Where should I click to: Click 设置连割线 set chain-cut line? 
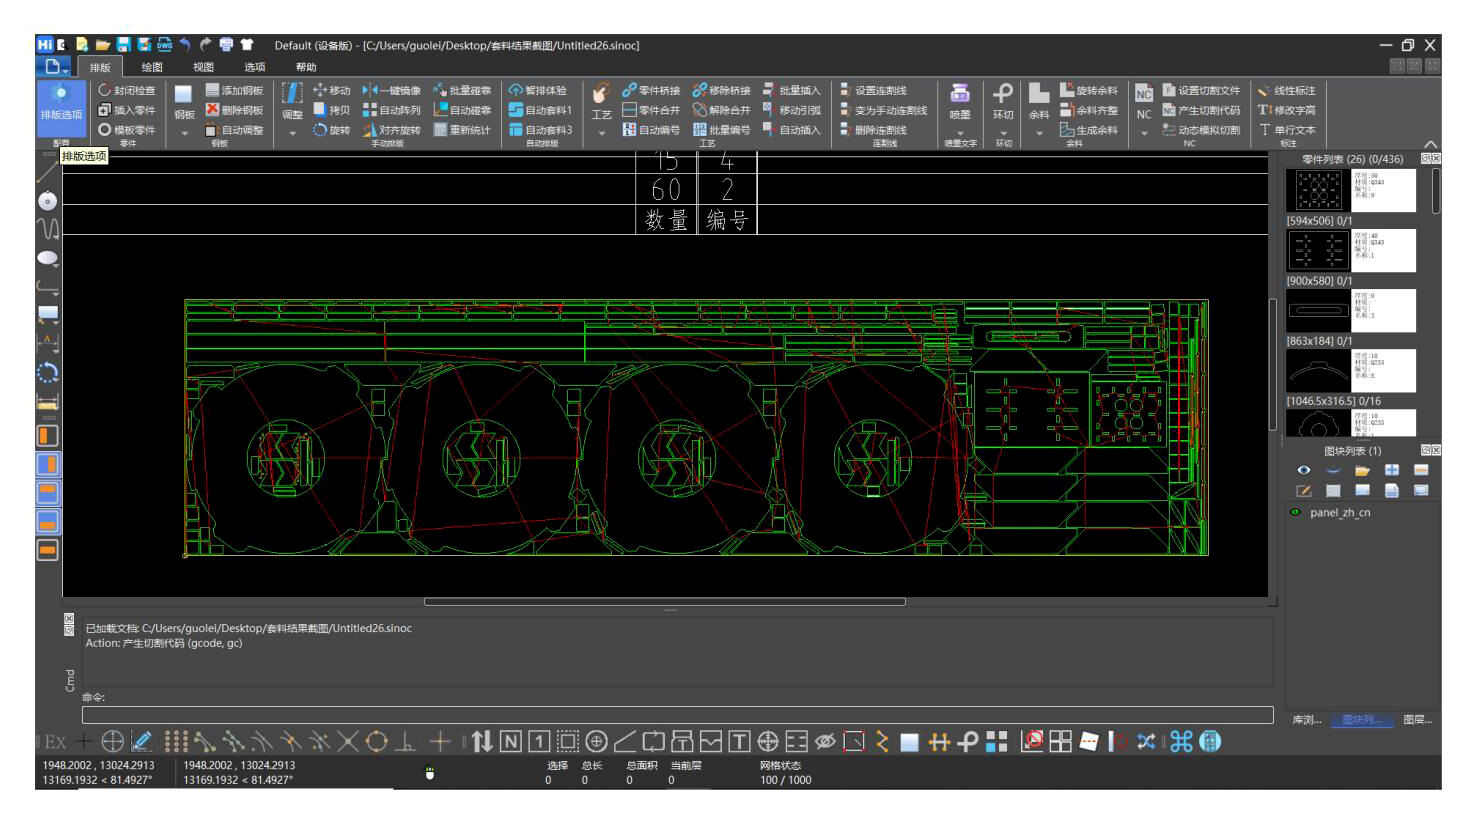click(873, 90)
